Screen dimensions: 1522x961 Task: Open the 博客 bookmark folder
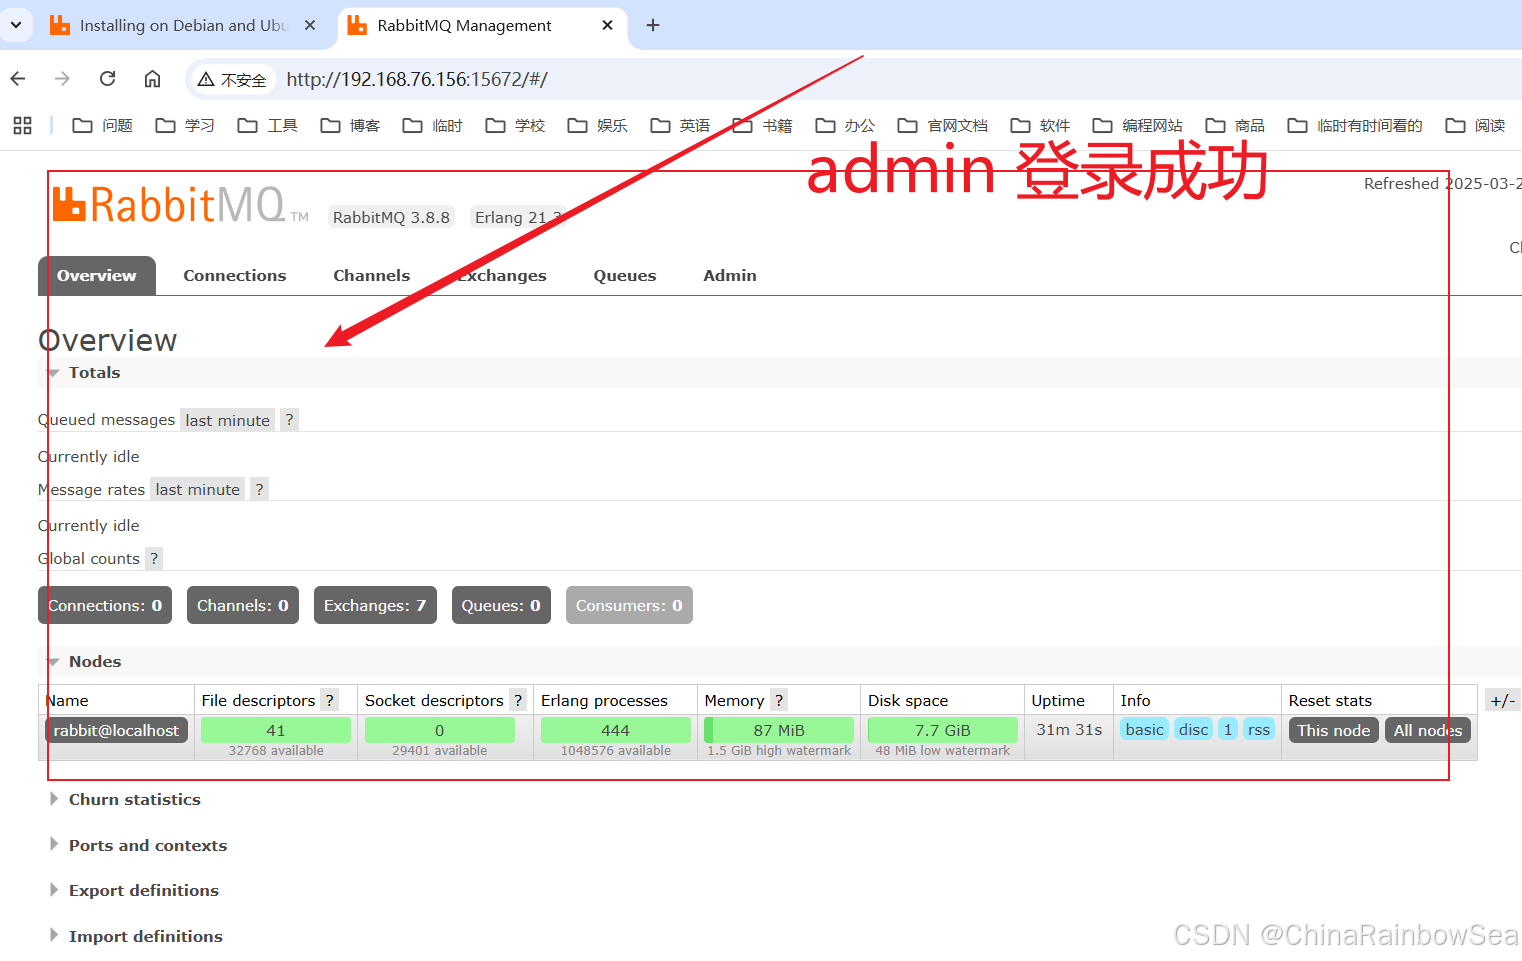tap(350, 125)
